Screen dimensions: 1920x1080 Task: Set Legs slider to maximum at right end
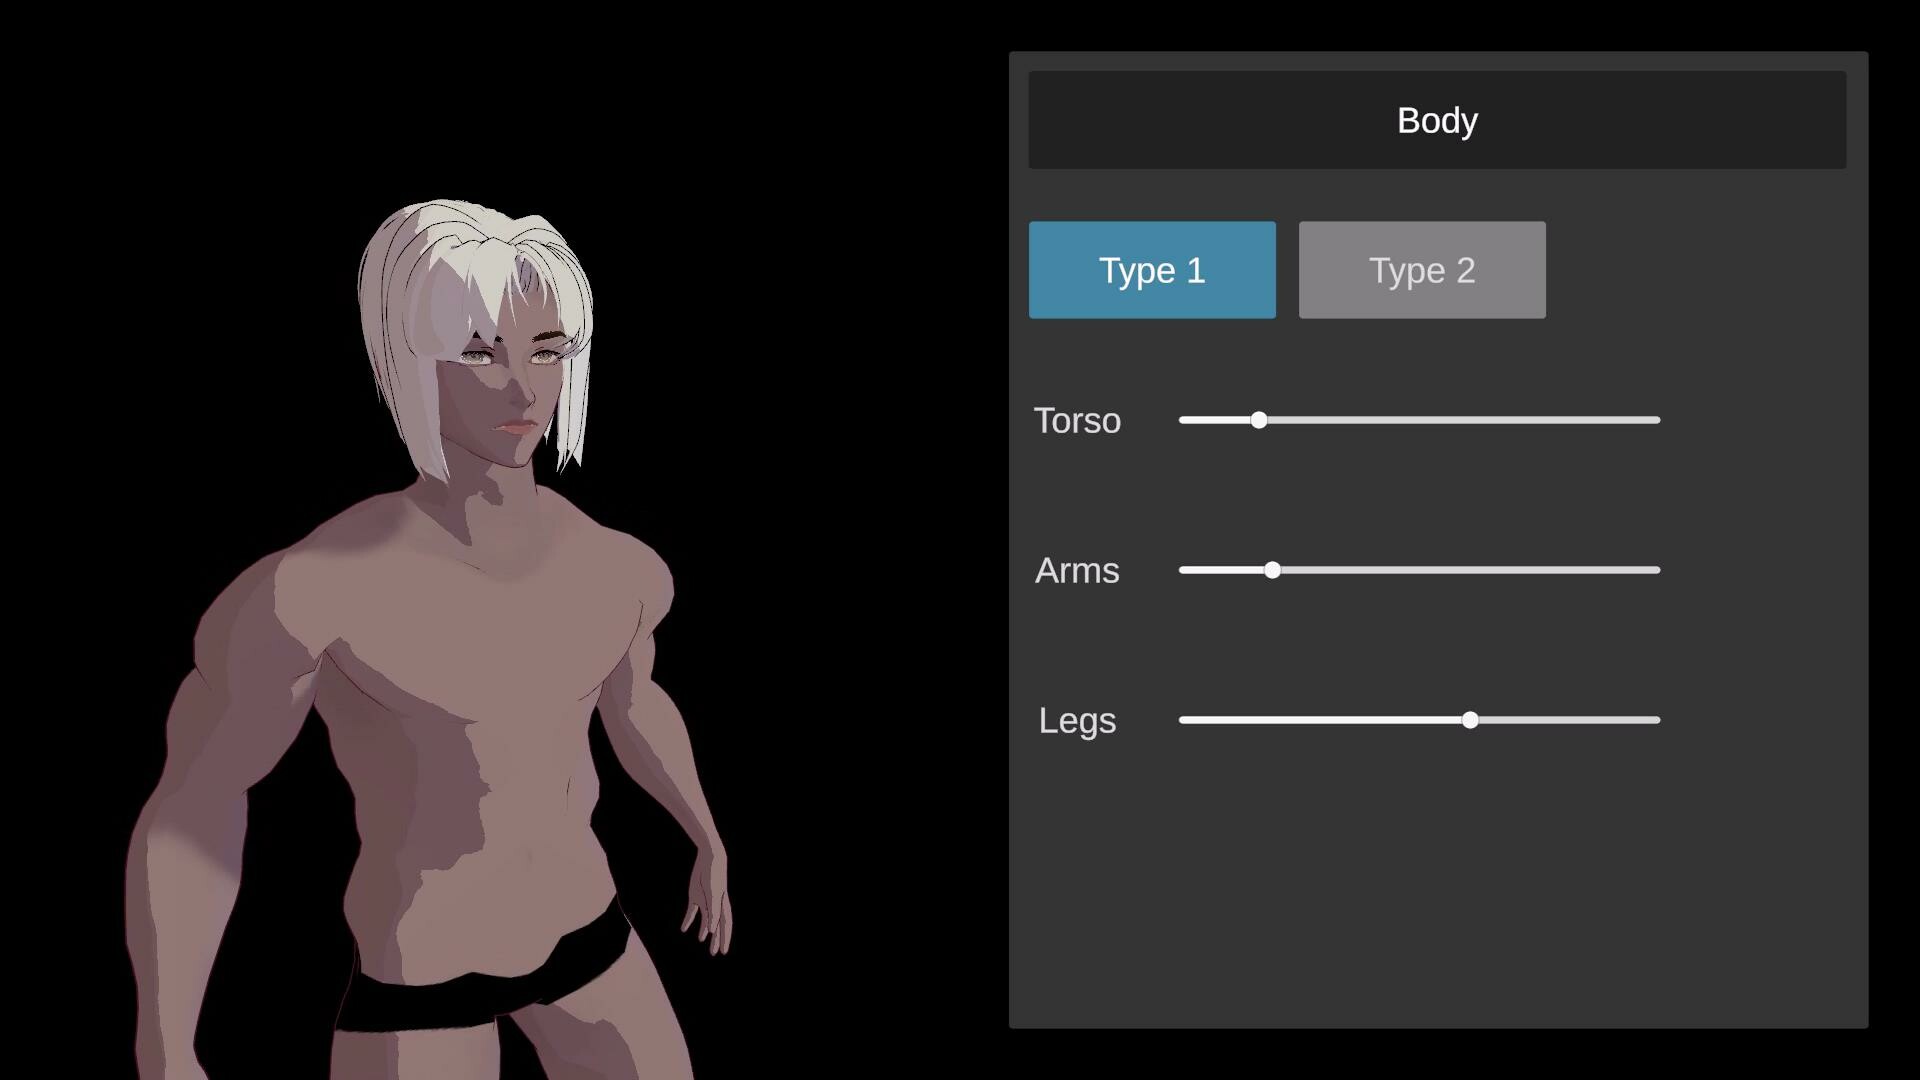point(1657,720)
